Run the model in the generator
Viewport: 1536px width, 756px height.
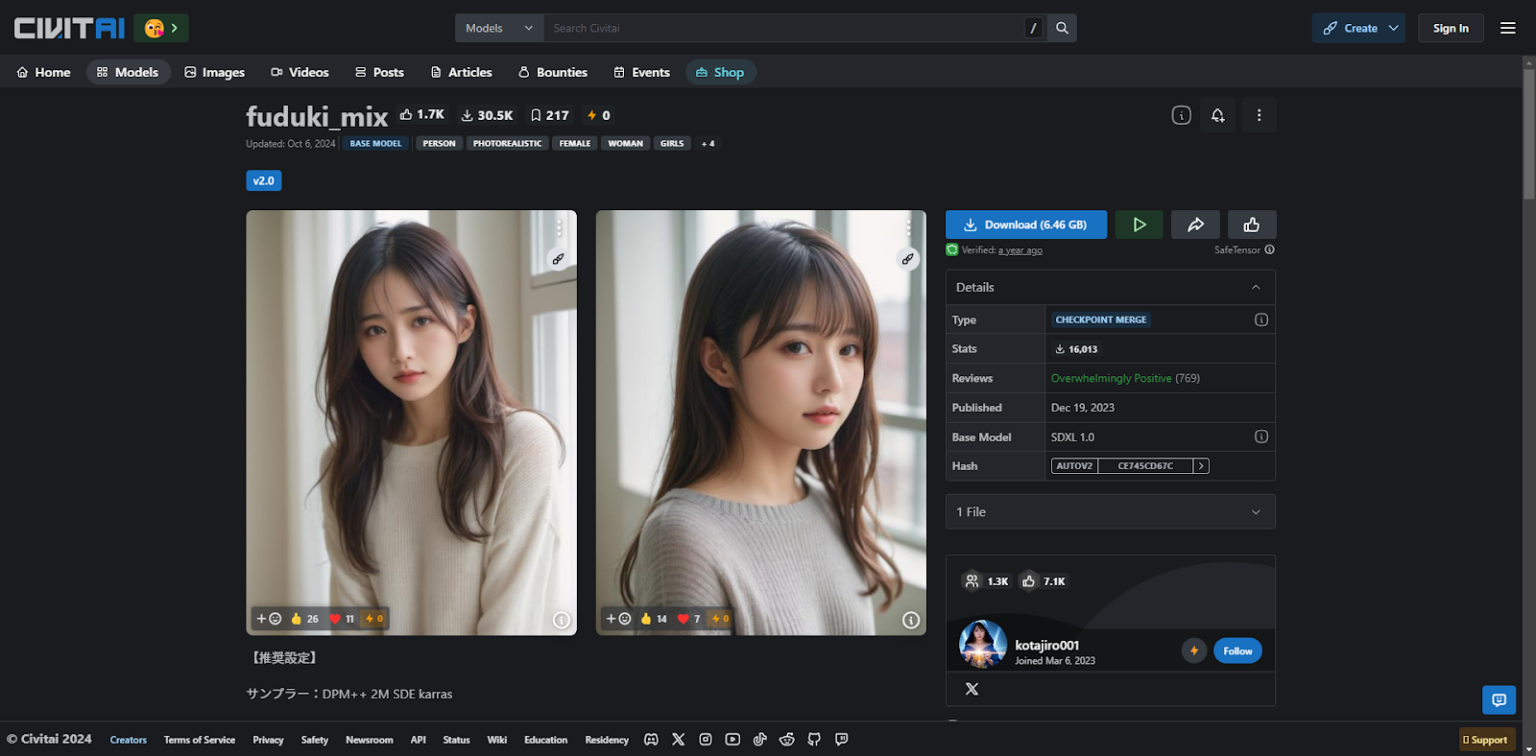[1139, 224]
